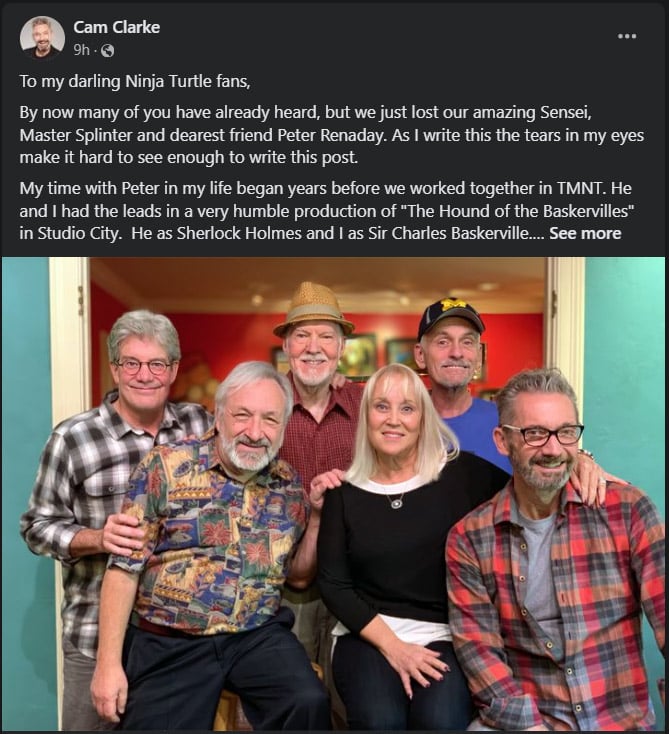Click Cam Clarke's profile picture avatar
Screen dimensions: 669x734
click(42, 37)
